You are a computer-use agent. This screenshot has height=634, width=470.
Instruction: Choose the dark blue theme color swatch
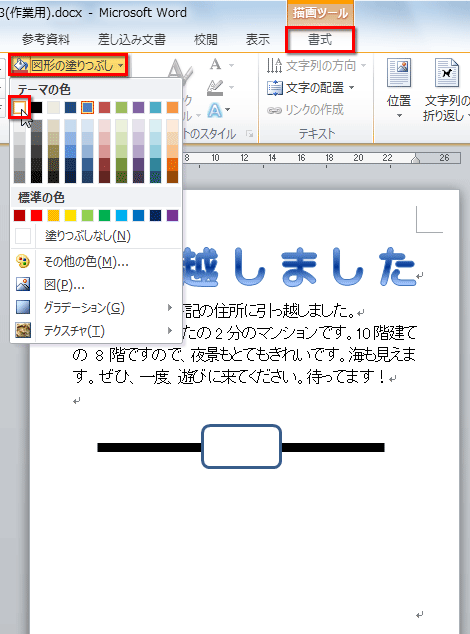point(70,107)
